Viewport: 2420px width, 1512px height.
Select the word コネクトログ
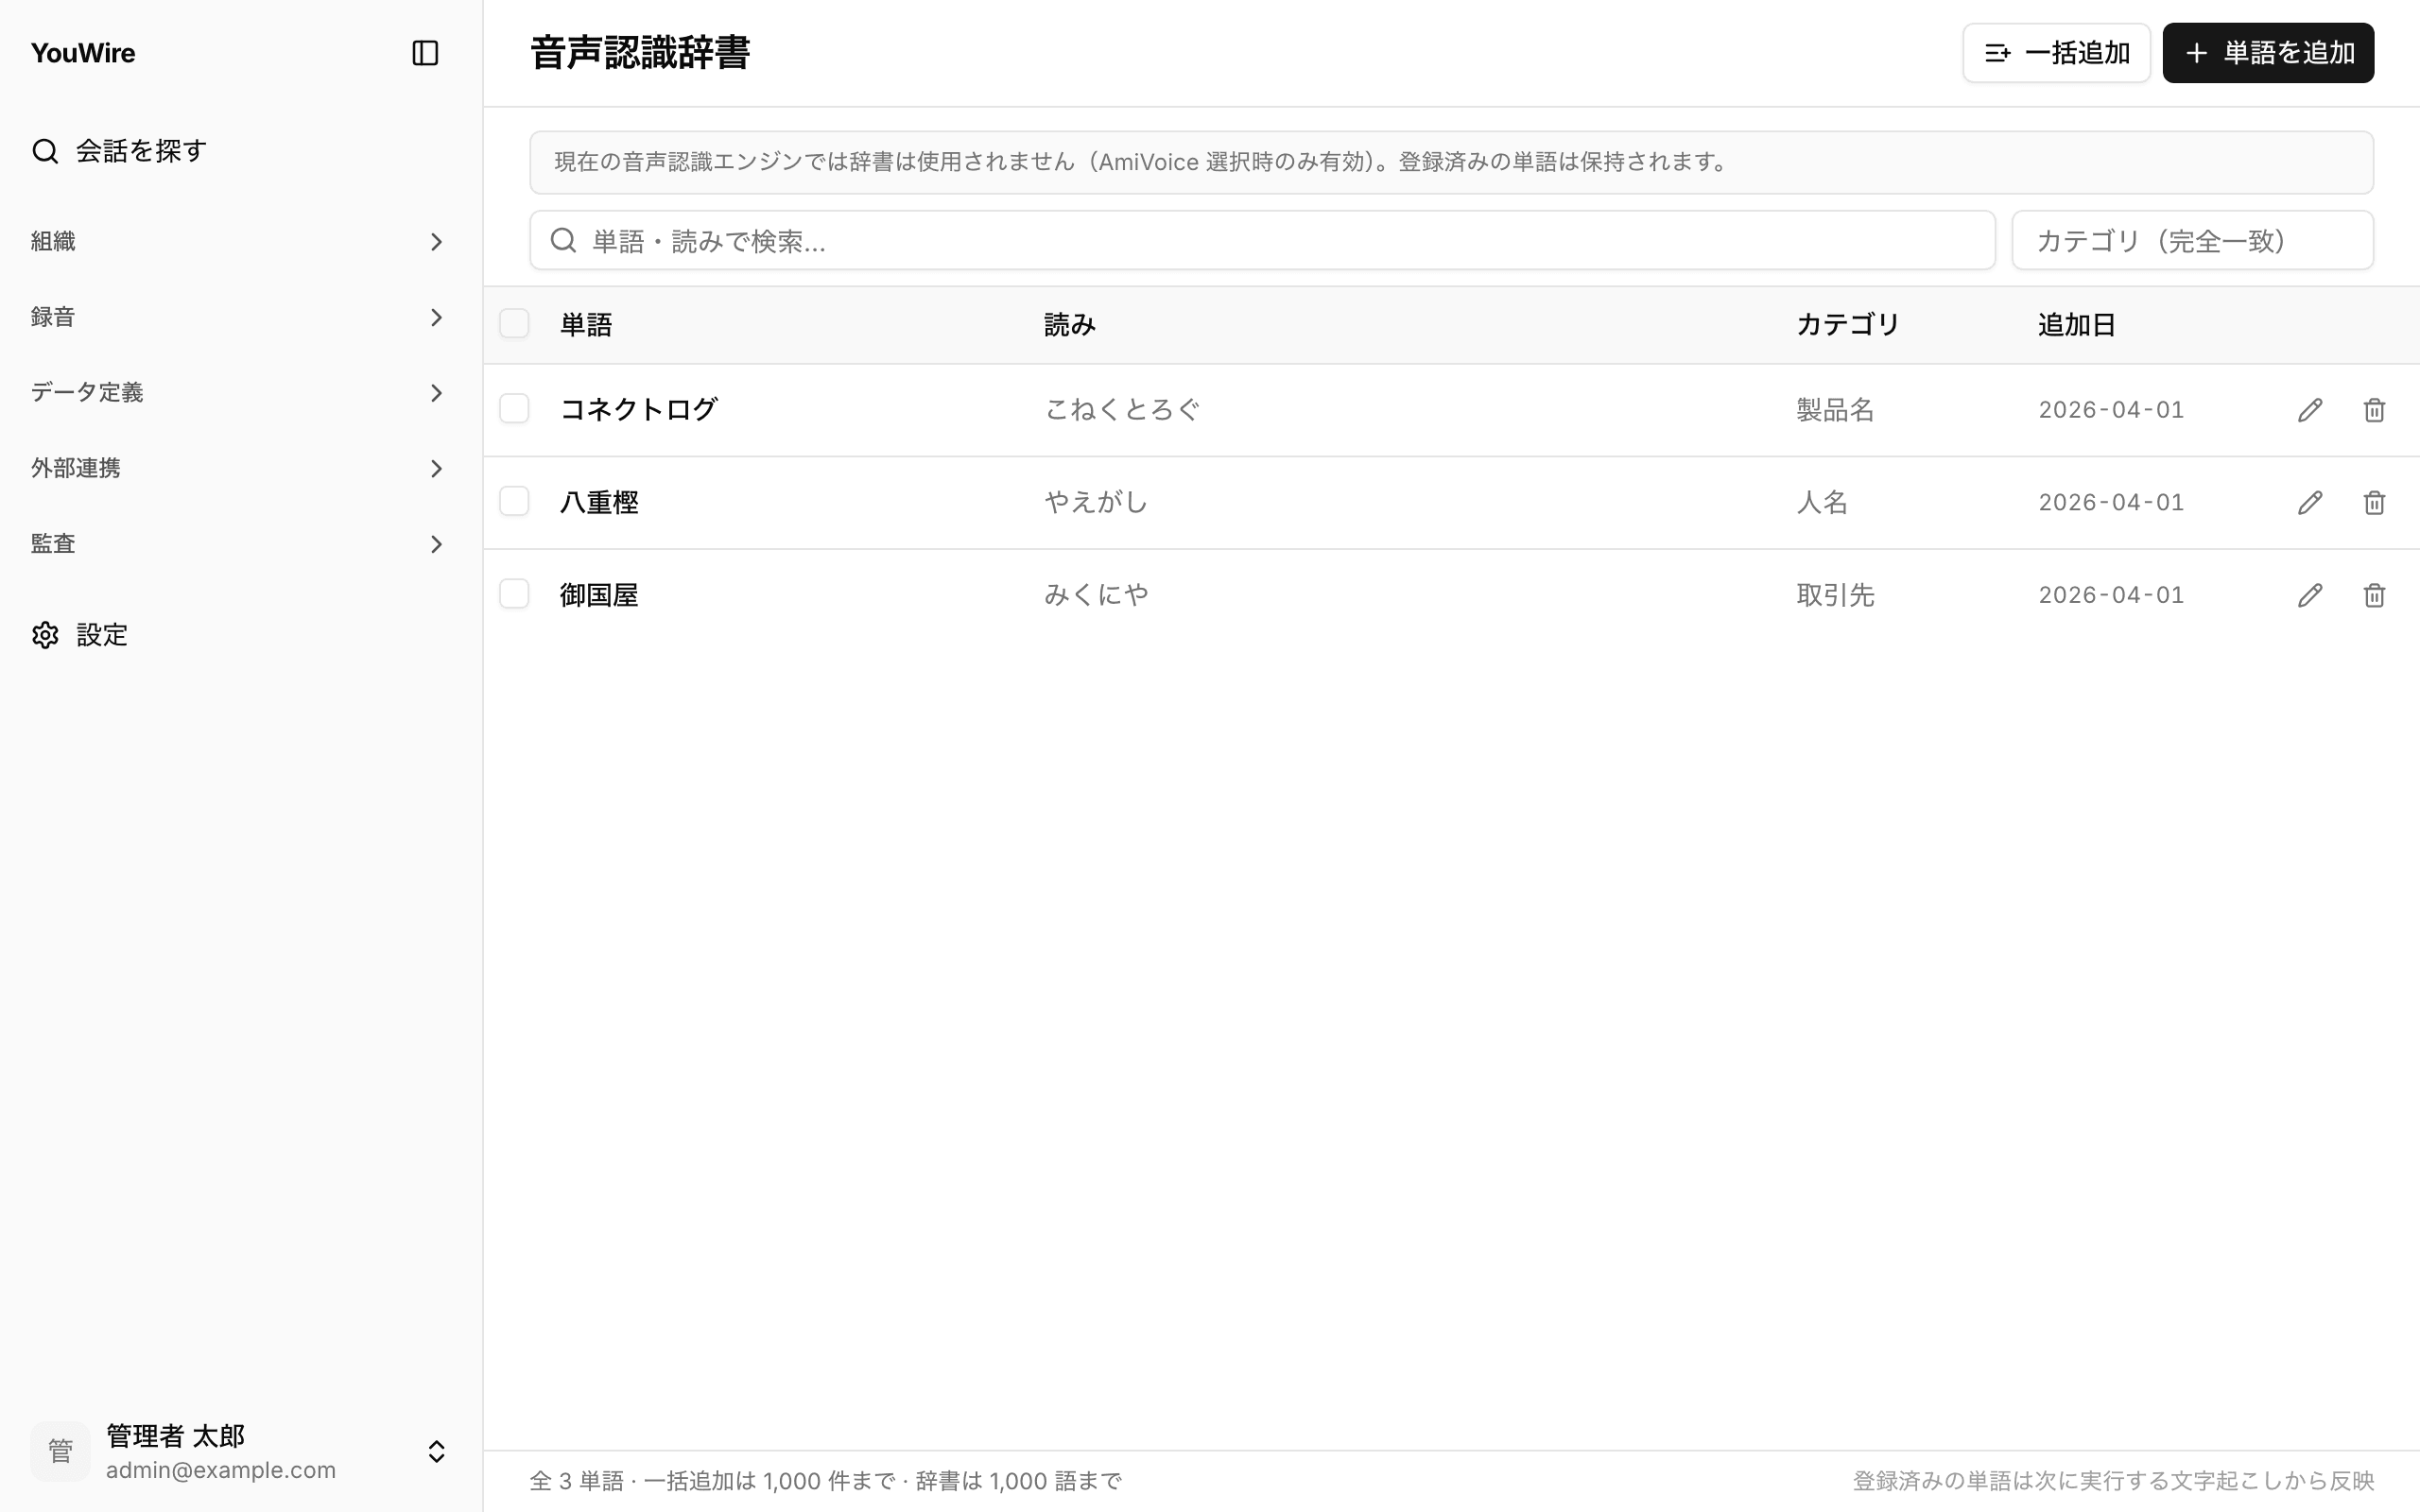pyautogui.click(x=639, y=410)
